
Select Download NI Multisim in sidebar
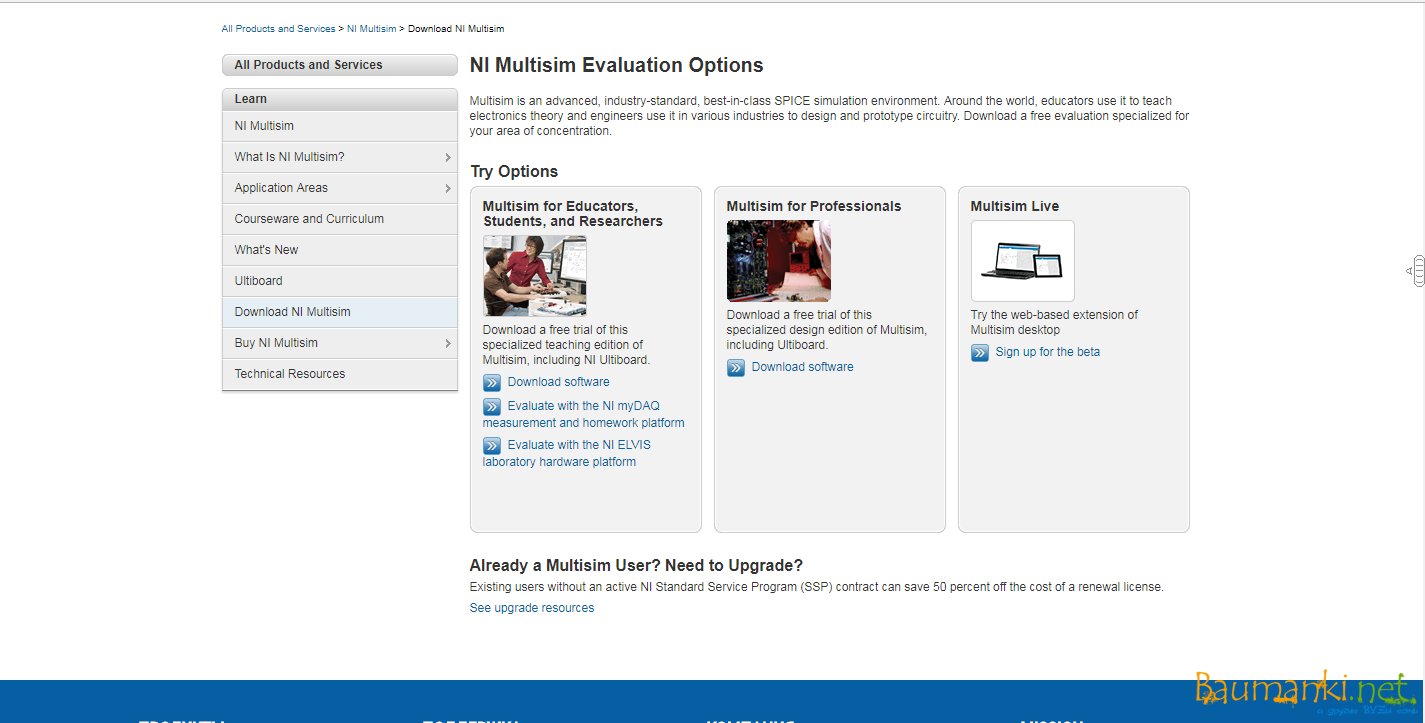tap(340, 312)
